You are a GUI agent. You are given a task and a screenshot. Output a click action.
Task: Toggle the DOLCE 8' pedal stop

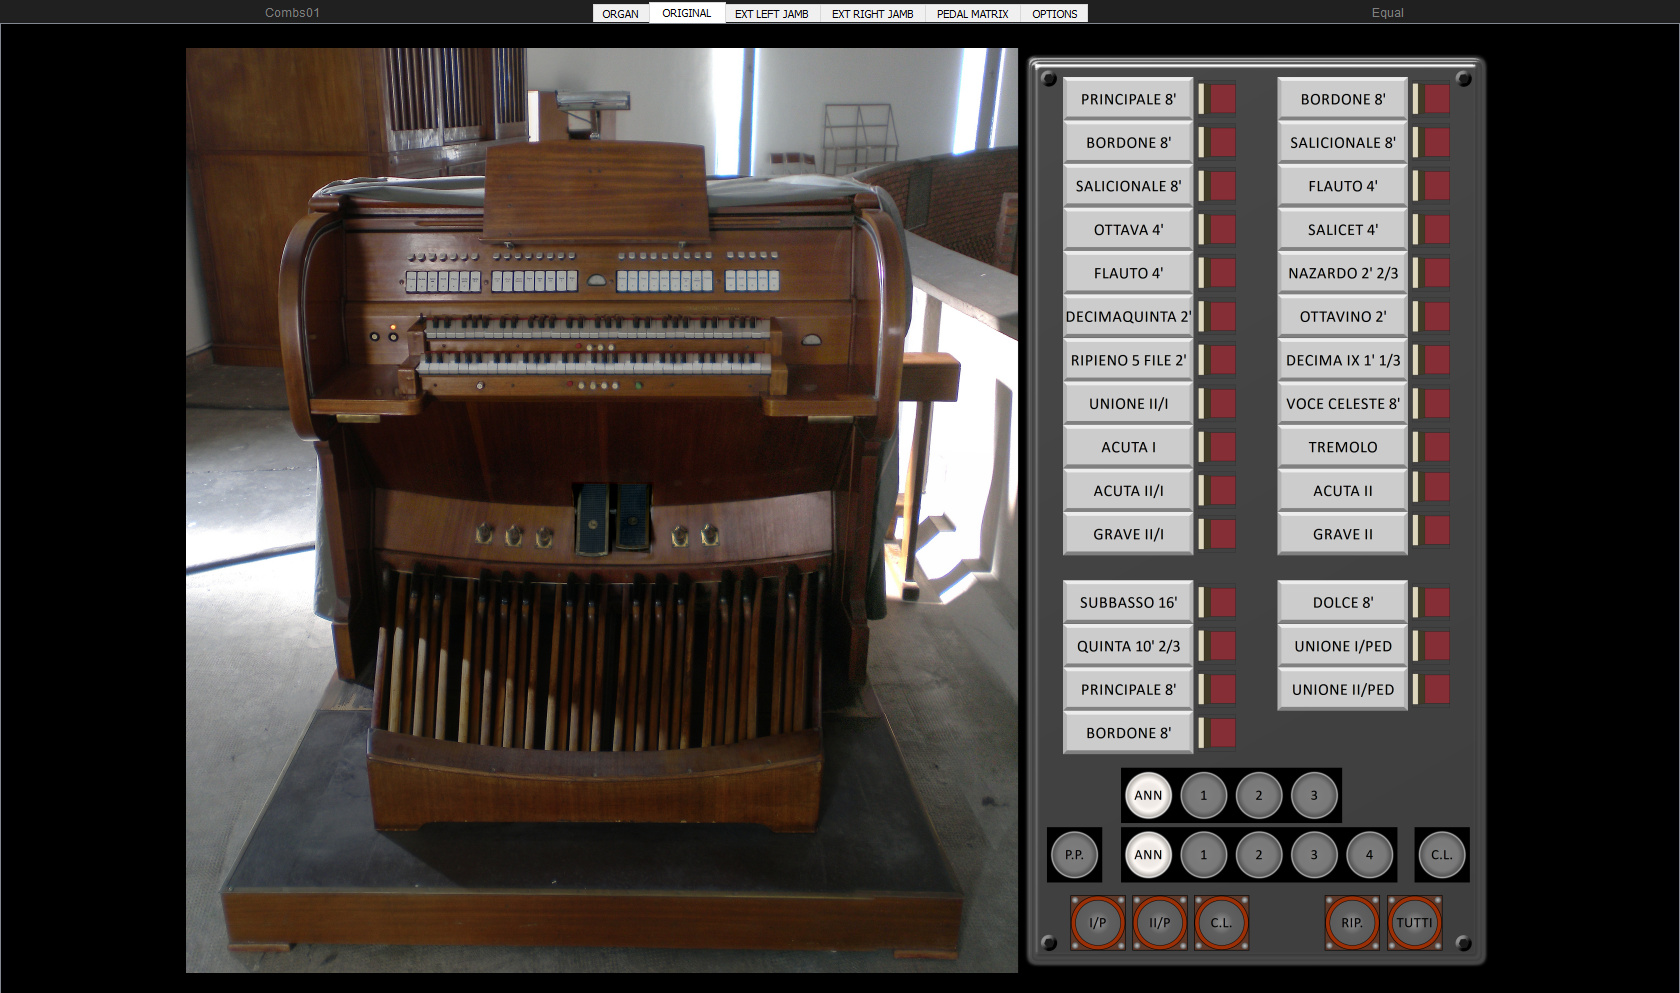pos(1342,602)
